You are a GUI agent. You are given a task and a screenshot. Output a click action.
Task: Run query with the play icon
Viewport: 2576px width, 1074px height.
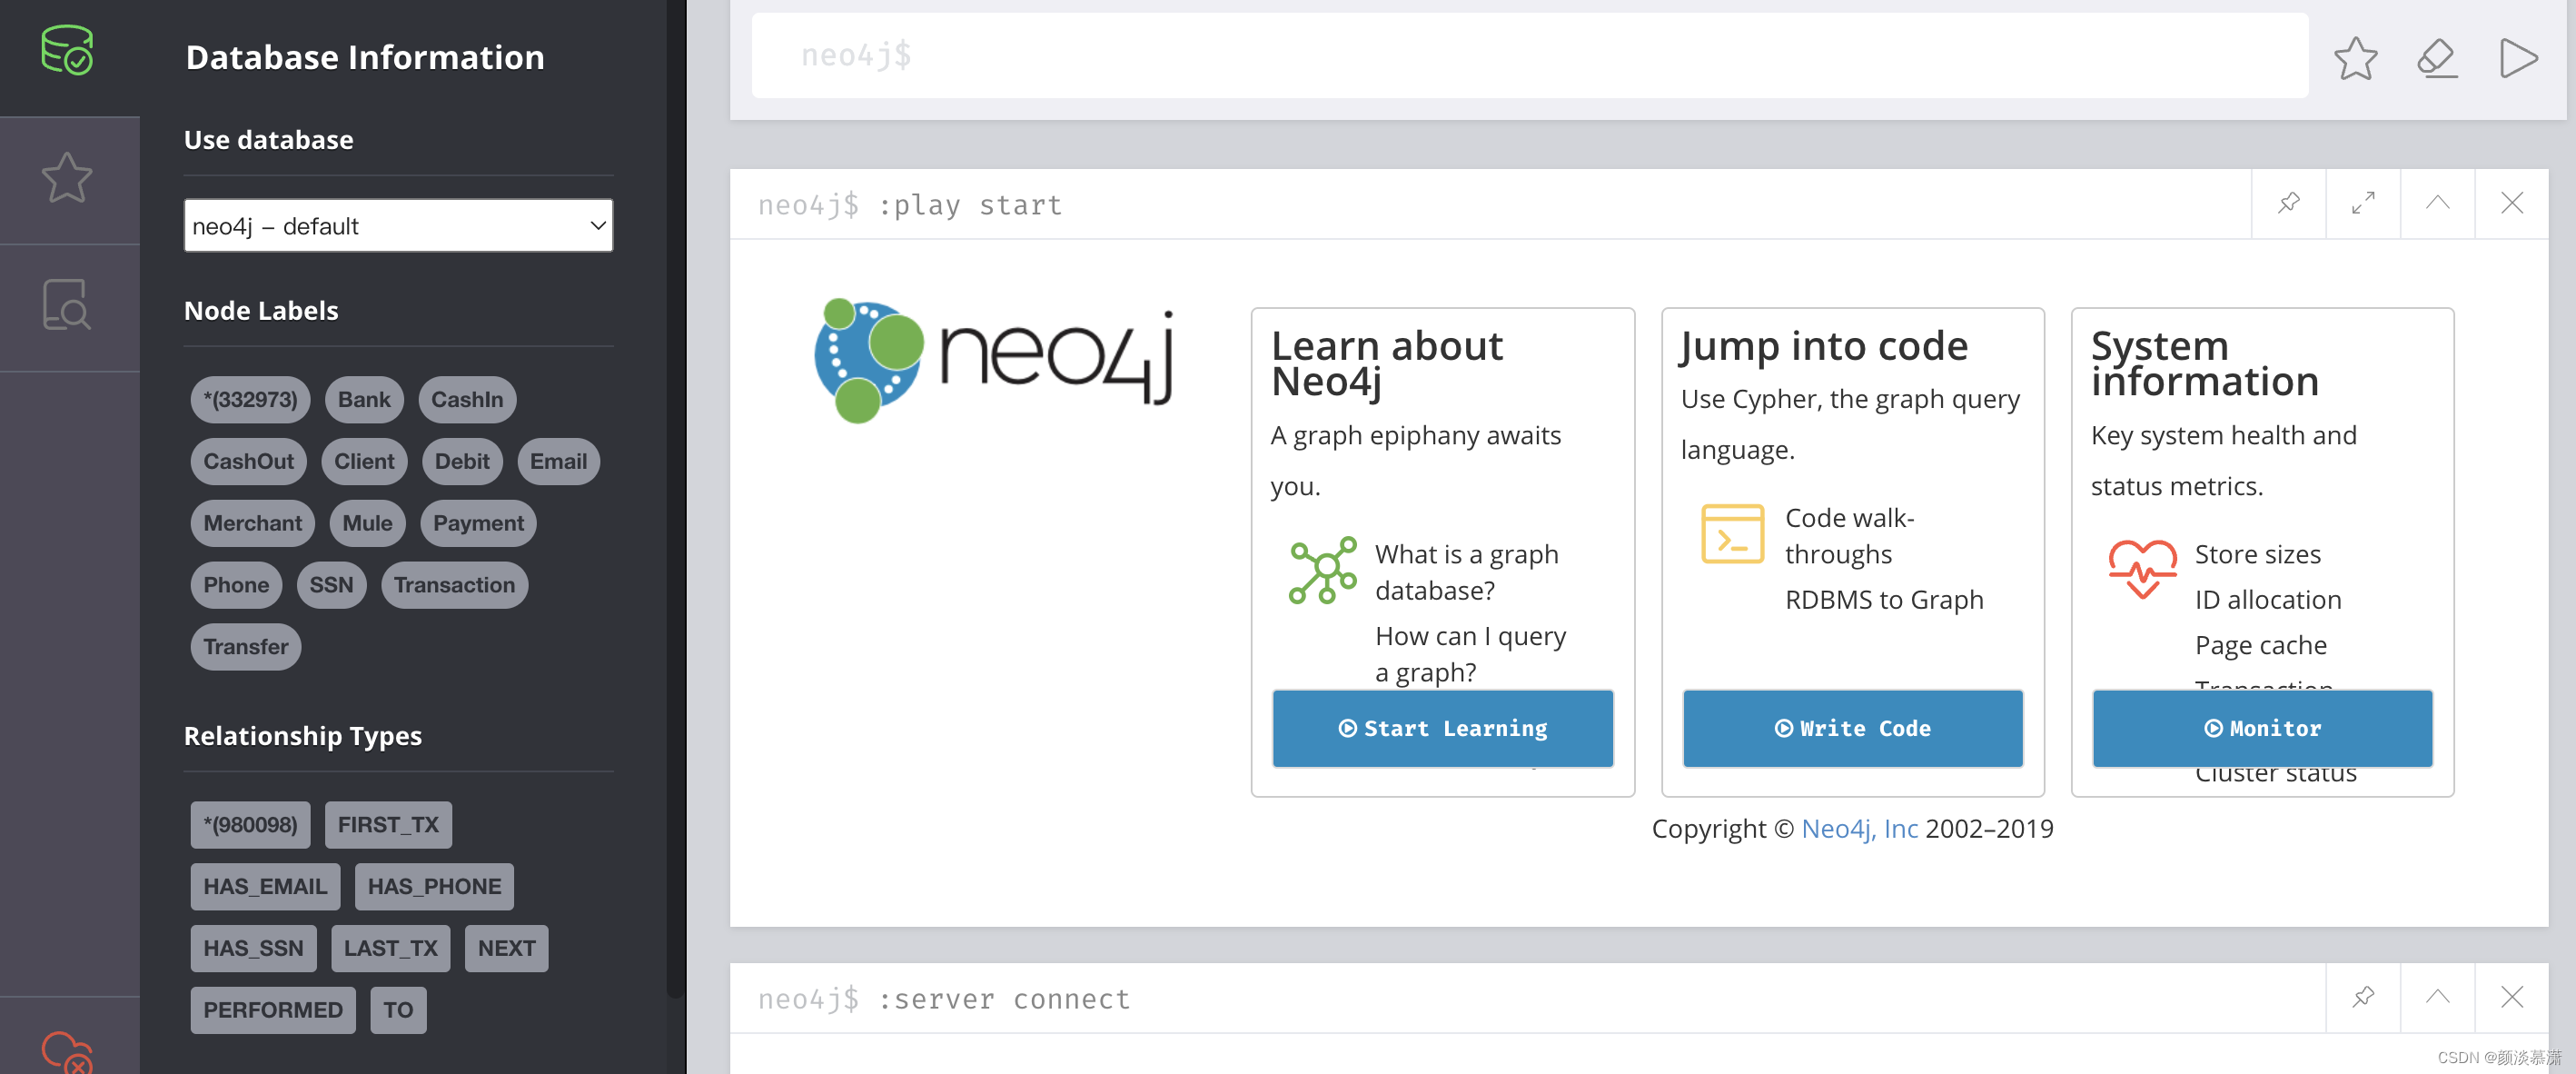click(2516, 57)
